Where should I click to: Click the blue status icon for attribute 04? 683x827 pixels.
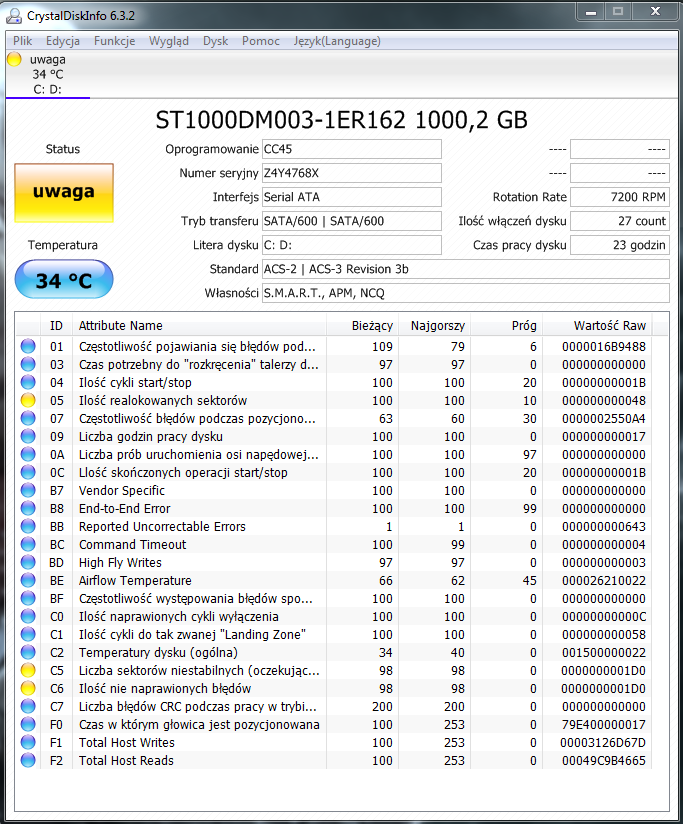(28, 382)
